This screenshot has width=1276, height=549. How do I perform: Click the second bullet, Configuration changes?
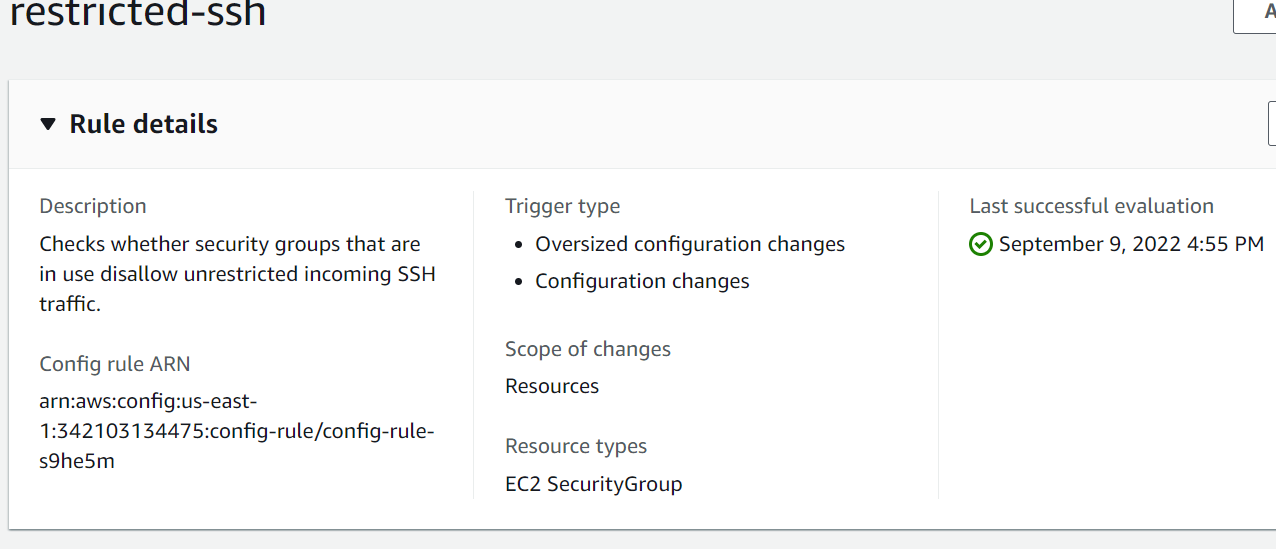(642, 281)
